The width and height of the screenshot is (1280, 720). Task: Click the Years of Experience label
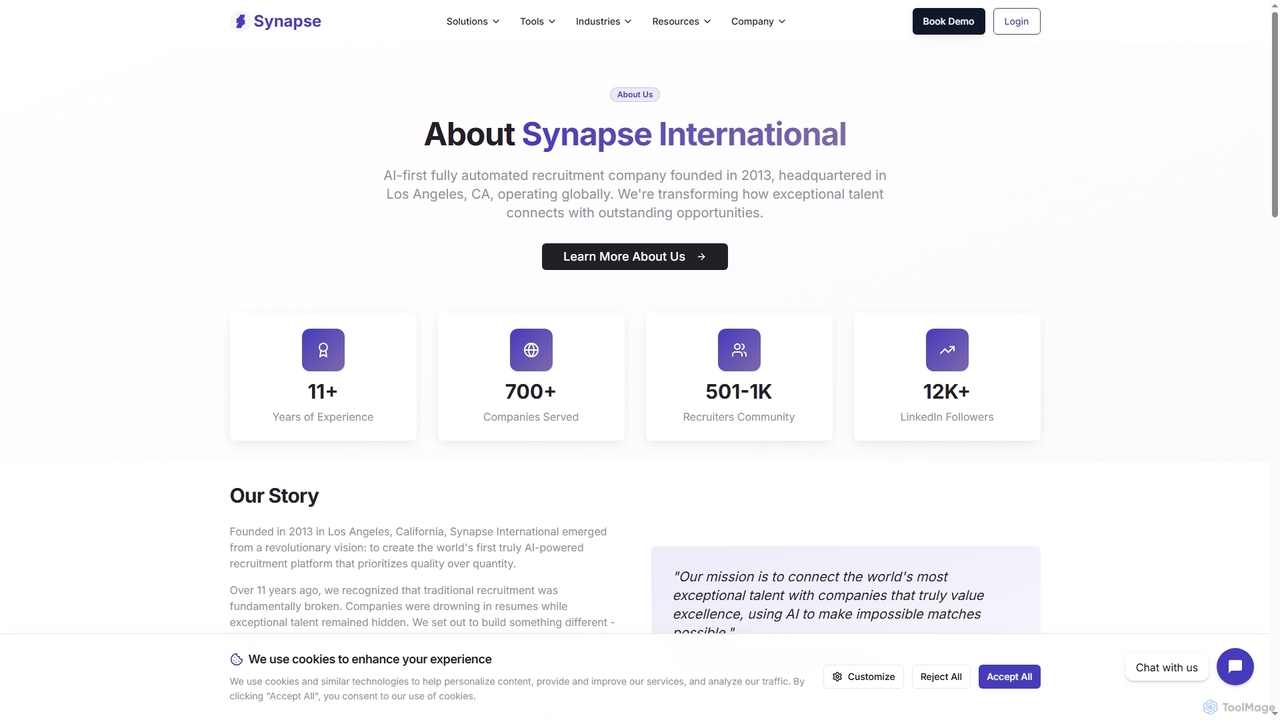pos(323,417)
